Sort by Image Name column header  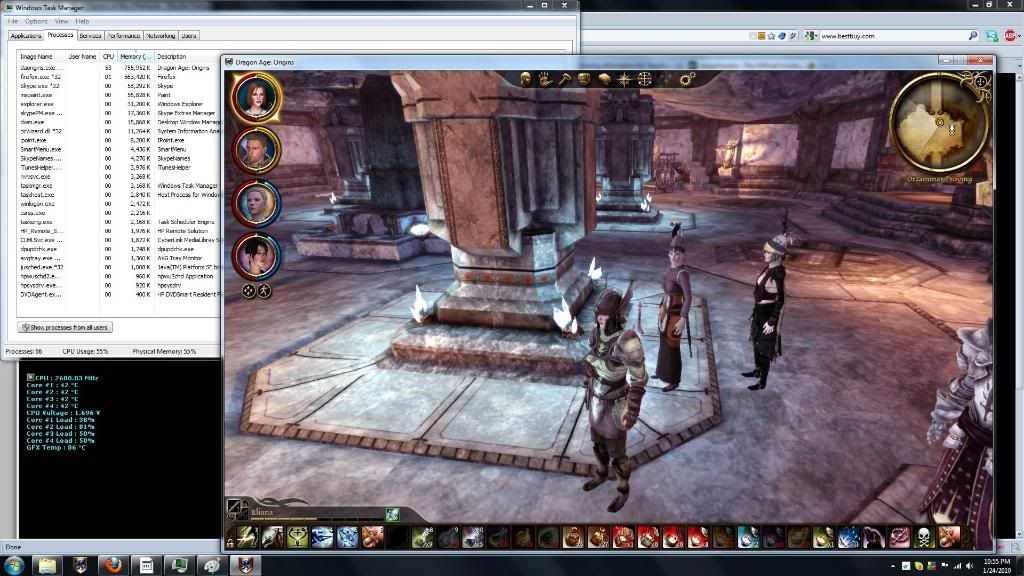coord(37,57)
